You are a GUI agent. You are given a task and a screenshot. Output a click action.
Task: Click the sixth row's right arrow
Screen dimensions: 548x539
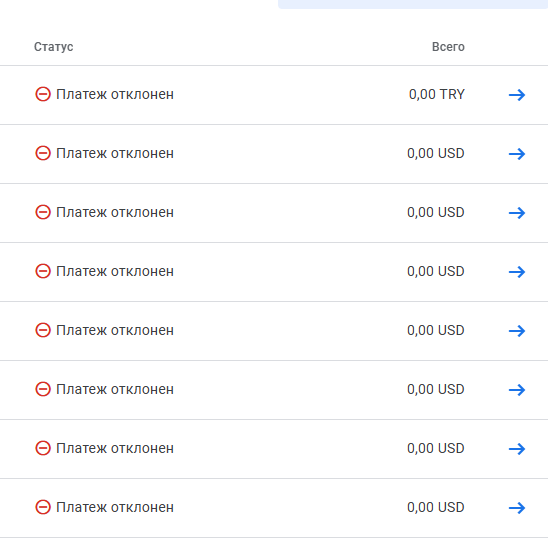click(517, 390)
